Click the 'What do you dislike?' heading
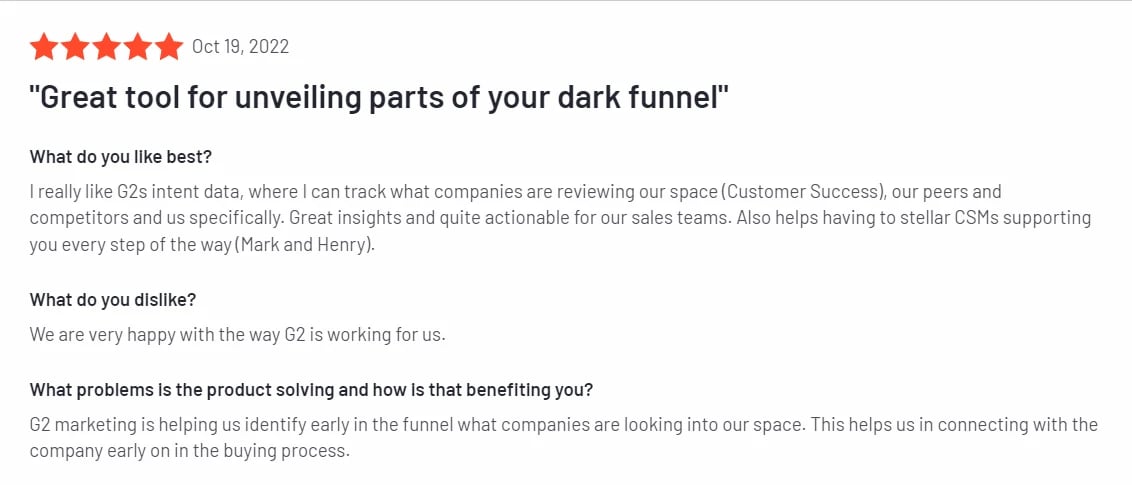Image resolution: width=1132 pixels, height=485 pixels. click(x=113, y=300)
